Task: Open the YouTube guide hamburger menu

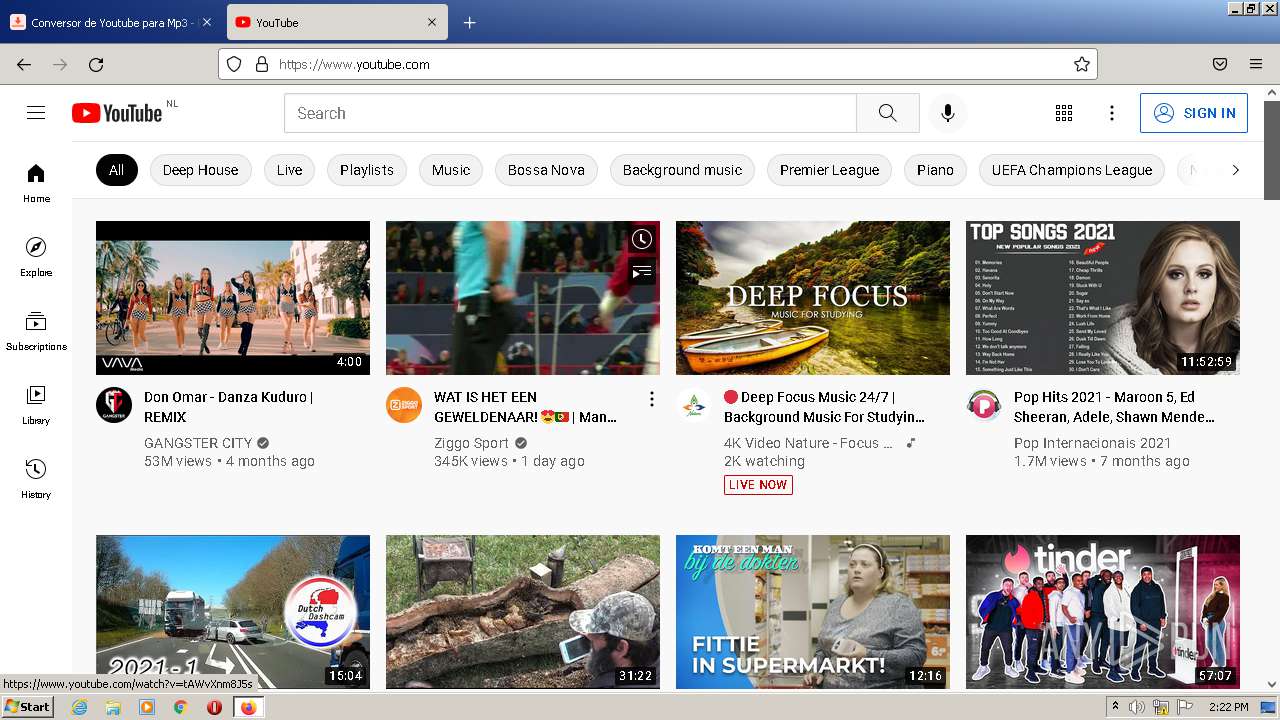Action: pyautogui.click(x=36, y=113)
